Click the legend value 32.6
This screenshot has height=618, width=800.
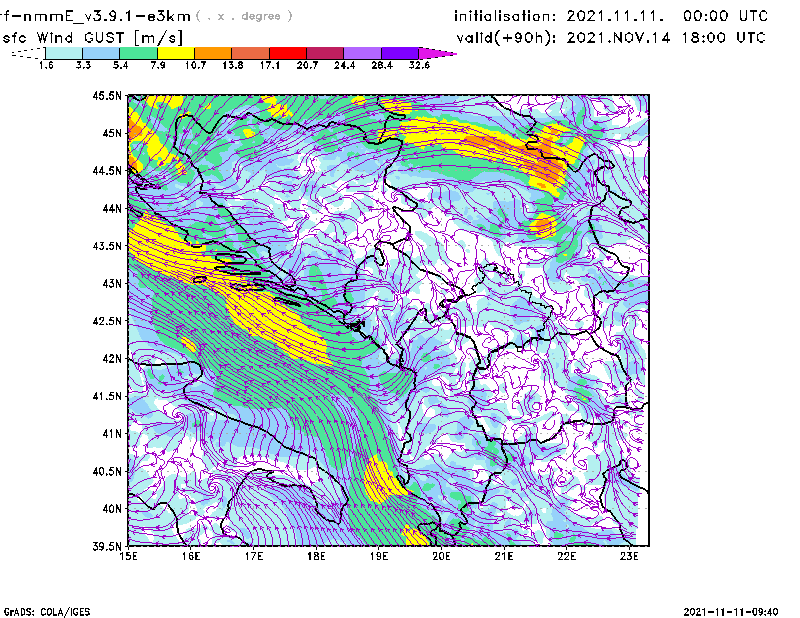[x=419, y=65]
